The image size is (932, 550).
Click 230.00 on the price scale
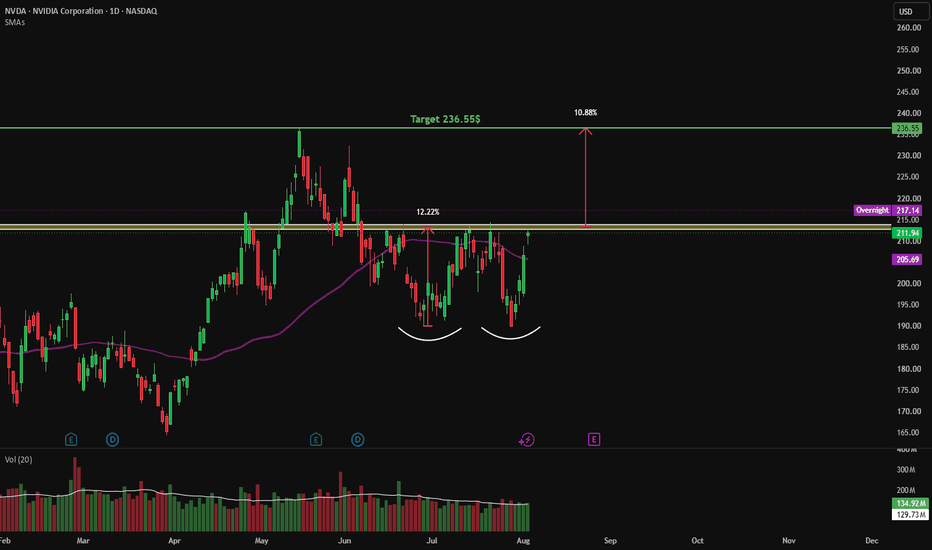(908, 156)
